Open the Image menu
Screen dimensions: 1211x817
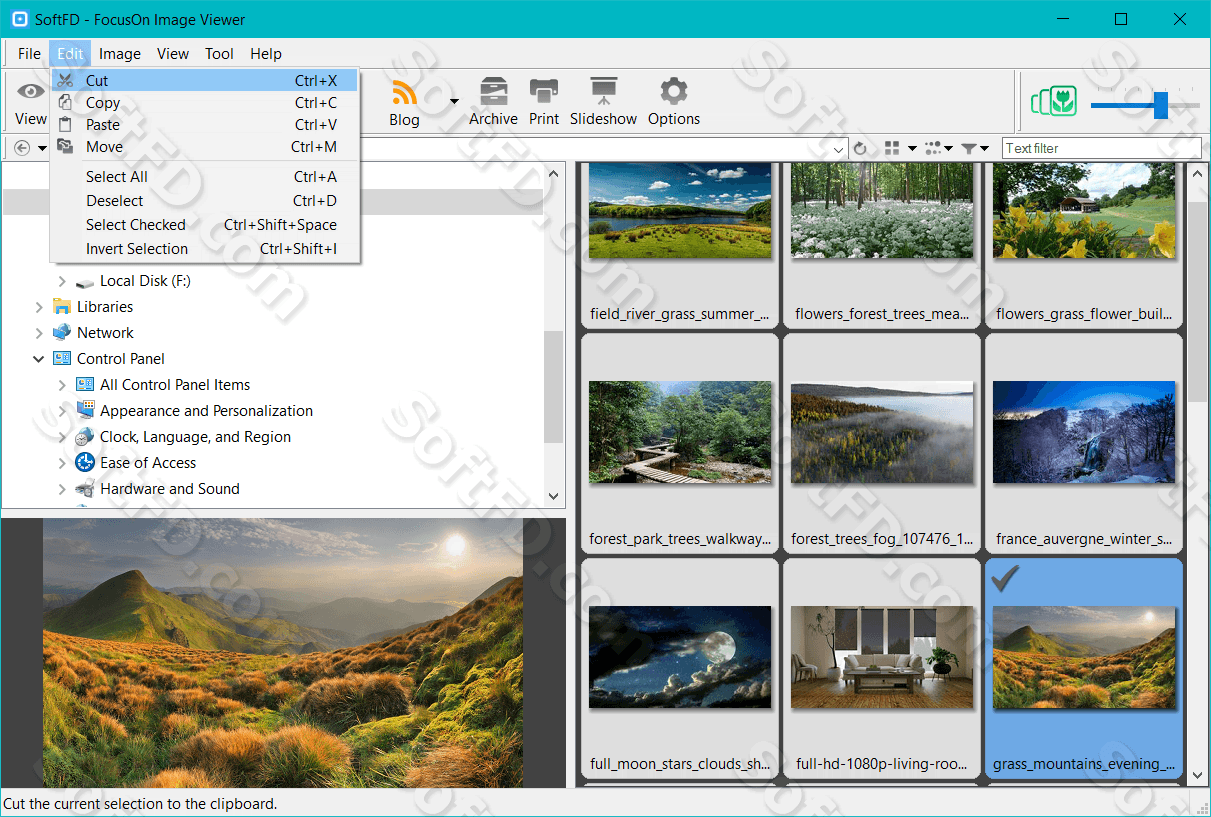(120, 54)
